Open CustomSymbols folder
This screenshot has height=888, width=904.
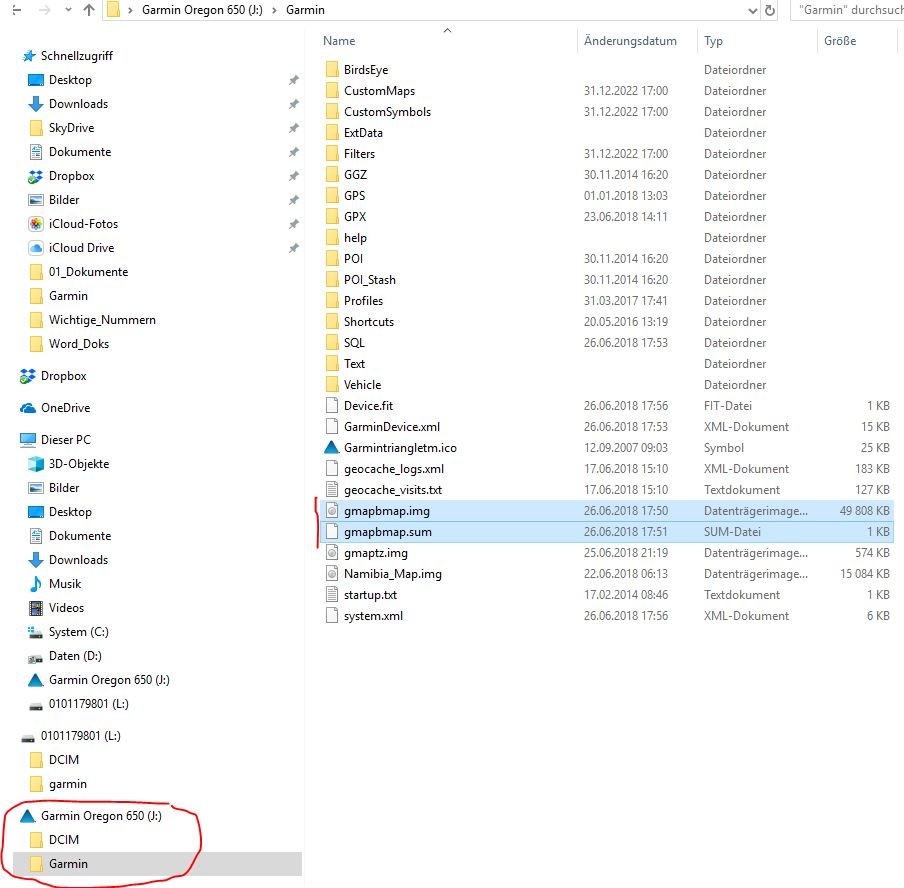coord(387,112)
